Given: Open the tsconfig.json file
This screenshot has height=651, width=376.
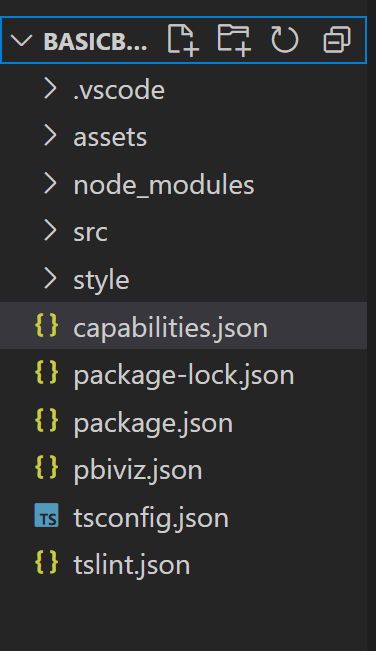Looking at the screenshot, I should (183, 516).
